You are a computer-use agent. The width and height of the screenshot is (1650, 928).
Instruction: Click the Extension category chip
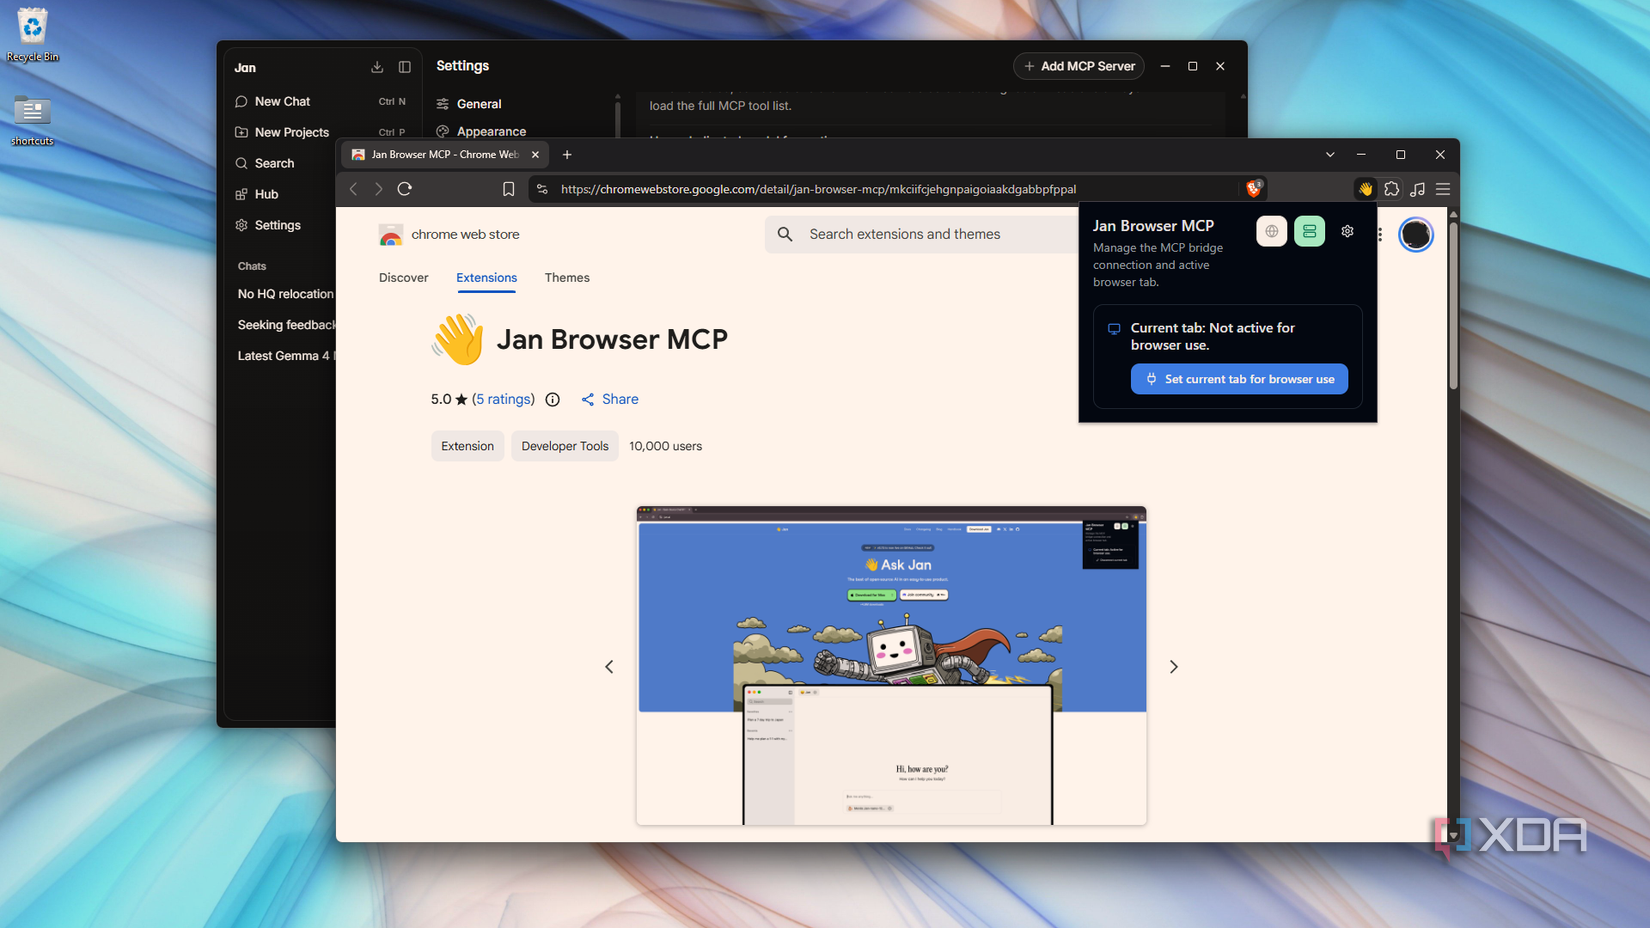[x=467, y=446]
